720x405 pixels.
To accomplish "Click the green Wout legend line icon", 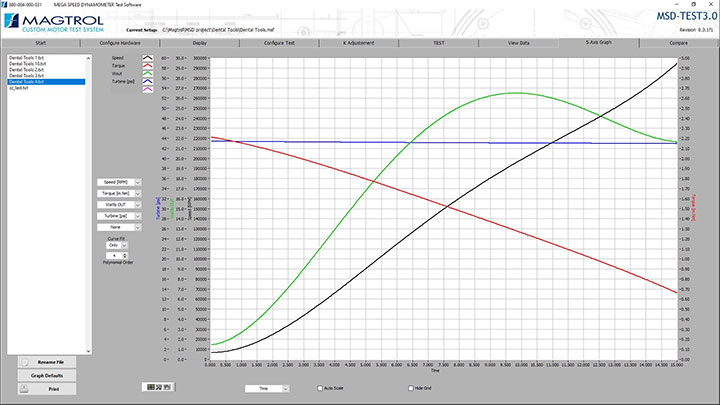I will pyautogui.click(x=148, y=72).
